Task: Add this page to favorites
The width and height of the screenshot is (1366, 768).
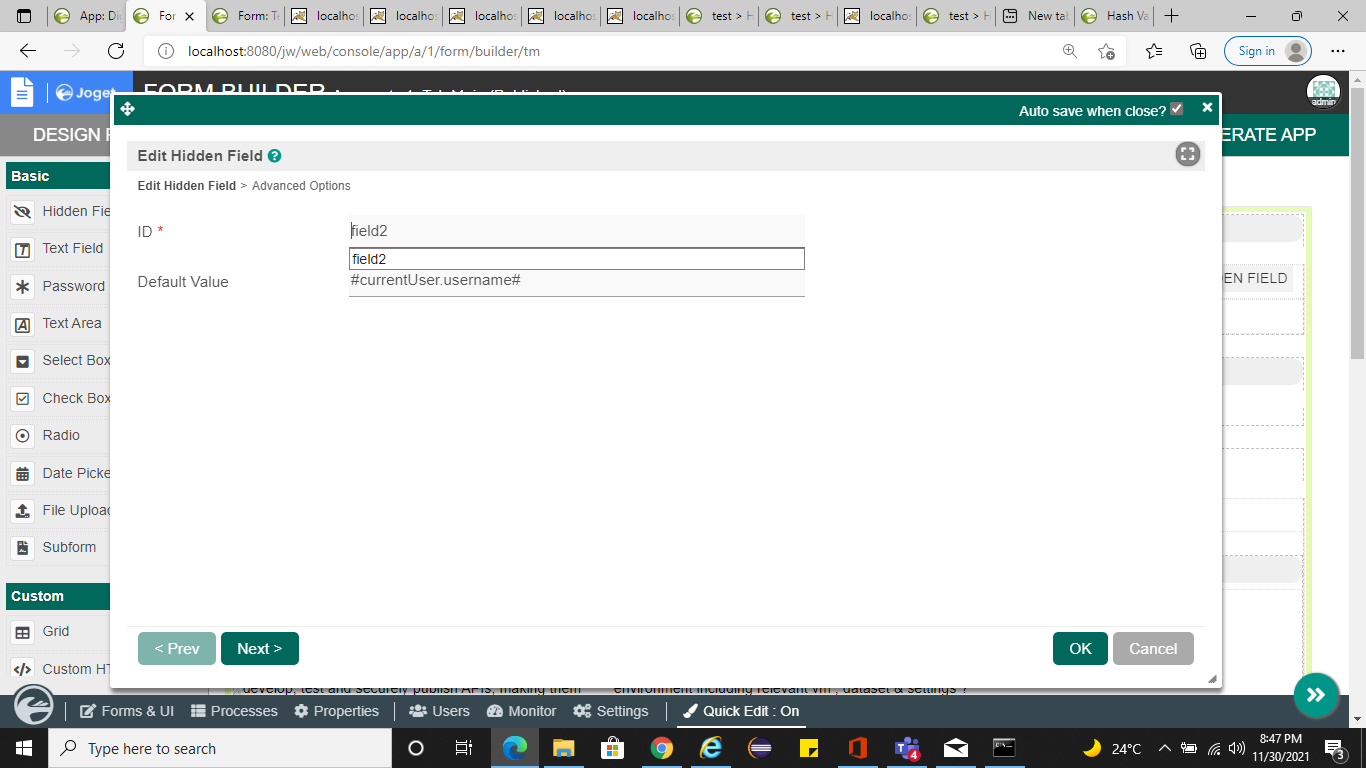Action: click(1106, 51)
